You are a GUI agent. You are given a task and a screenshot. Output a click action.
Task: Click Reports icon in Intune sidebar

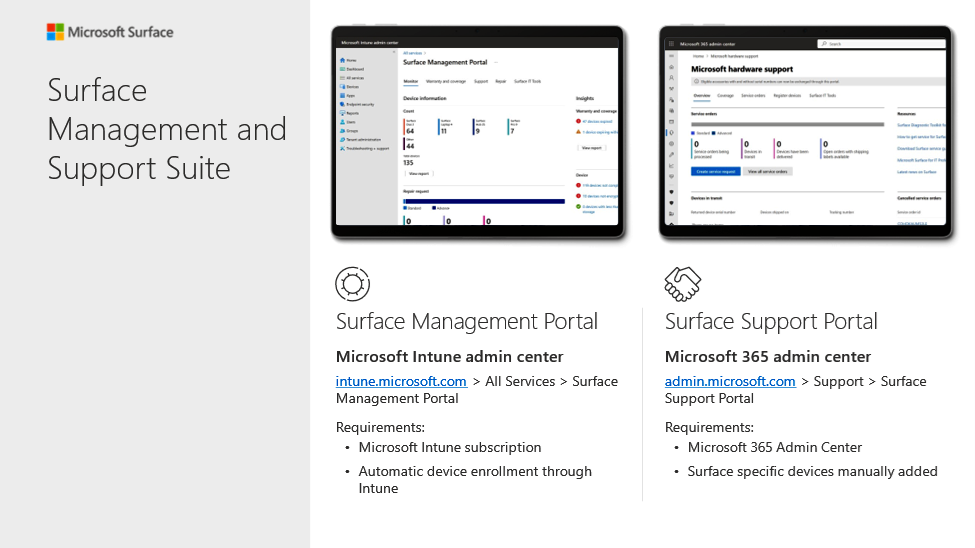[342, 113]
